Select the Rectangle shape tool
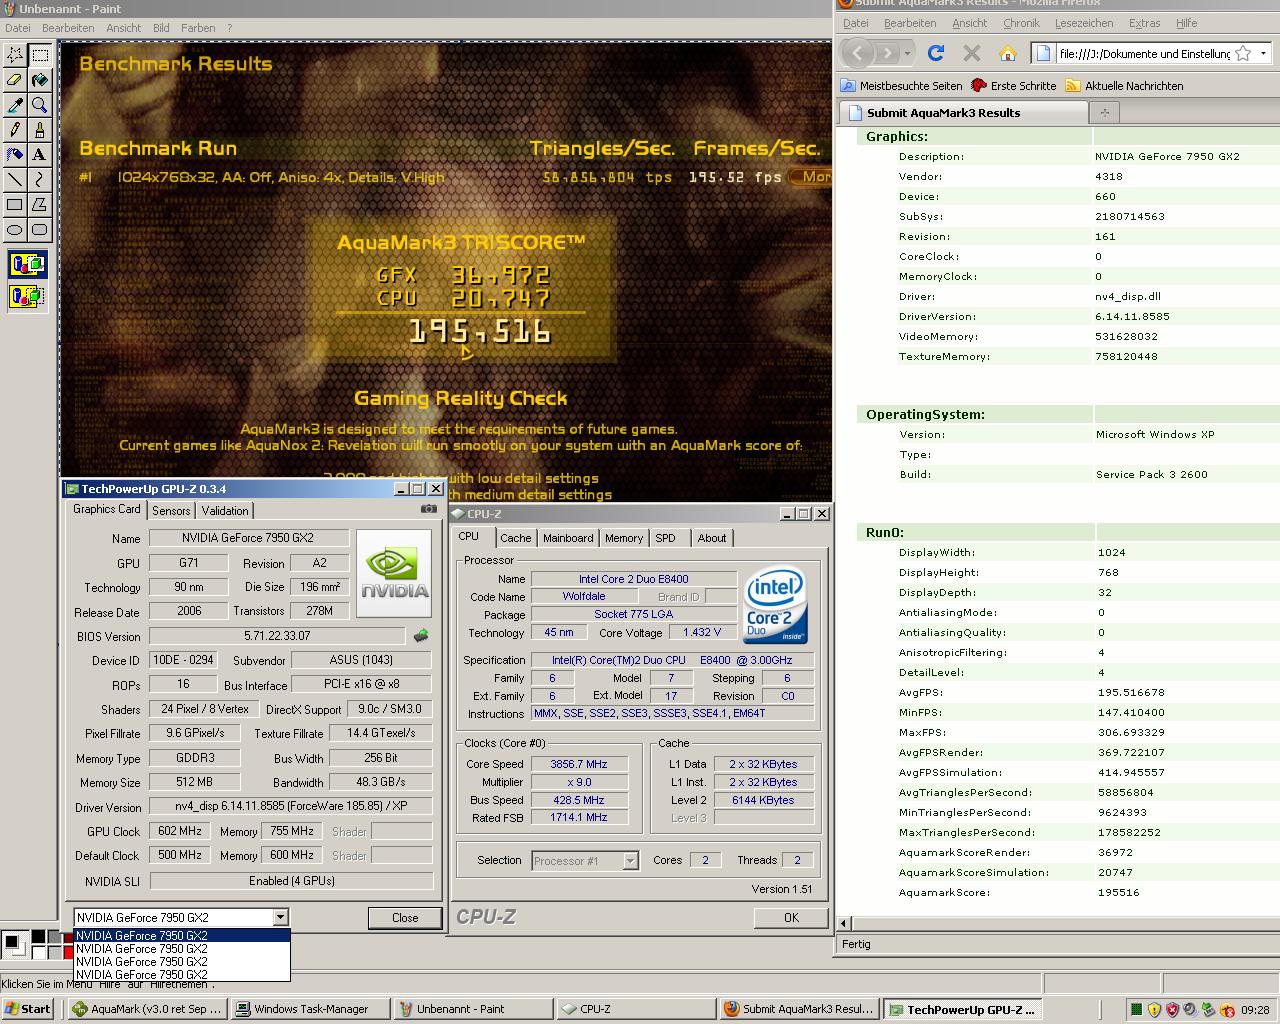The image size is (1280, 1024). pyautogui.click(x=15, y=205)
